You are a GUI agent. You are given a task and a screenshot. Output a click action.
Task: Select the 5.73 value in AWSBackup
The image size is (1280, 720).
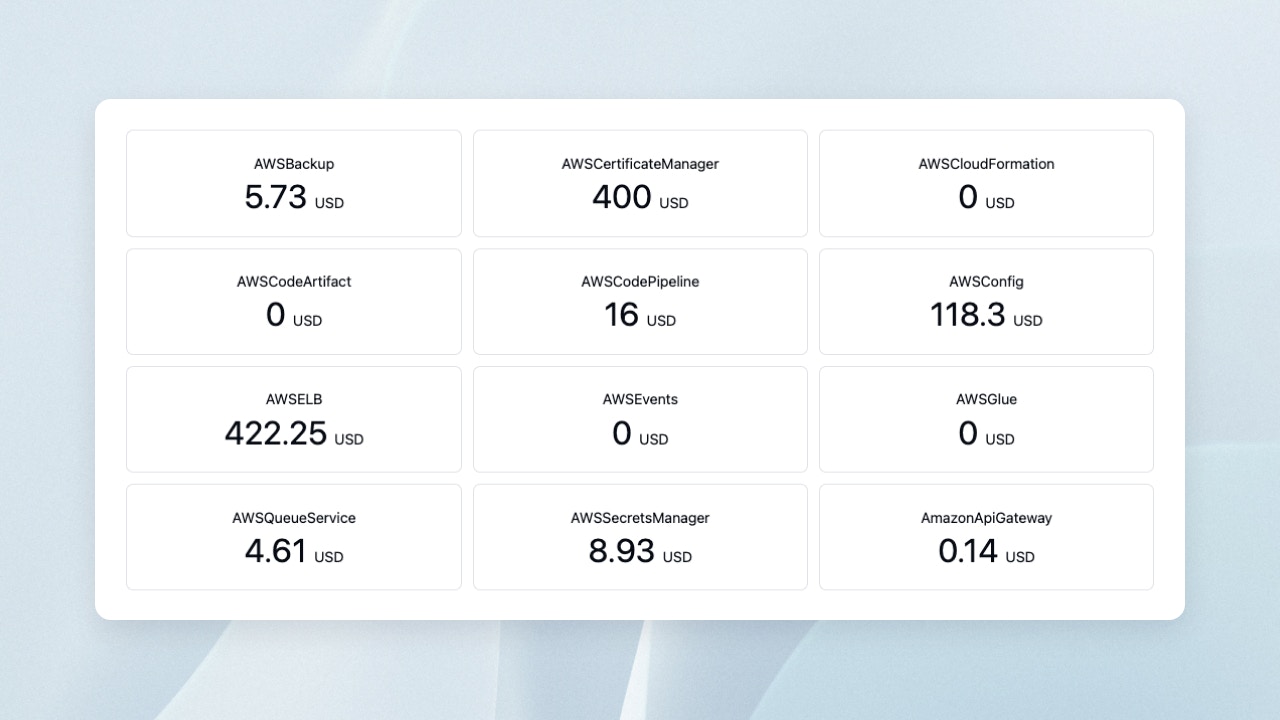coord(276,197)
